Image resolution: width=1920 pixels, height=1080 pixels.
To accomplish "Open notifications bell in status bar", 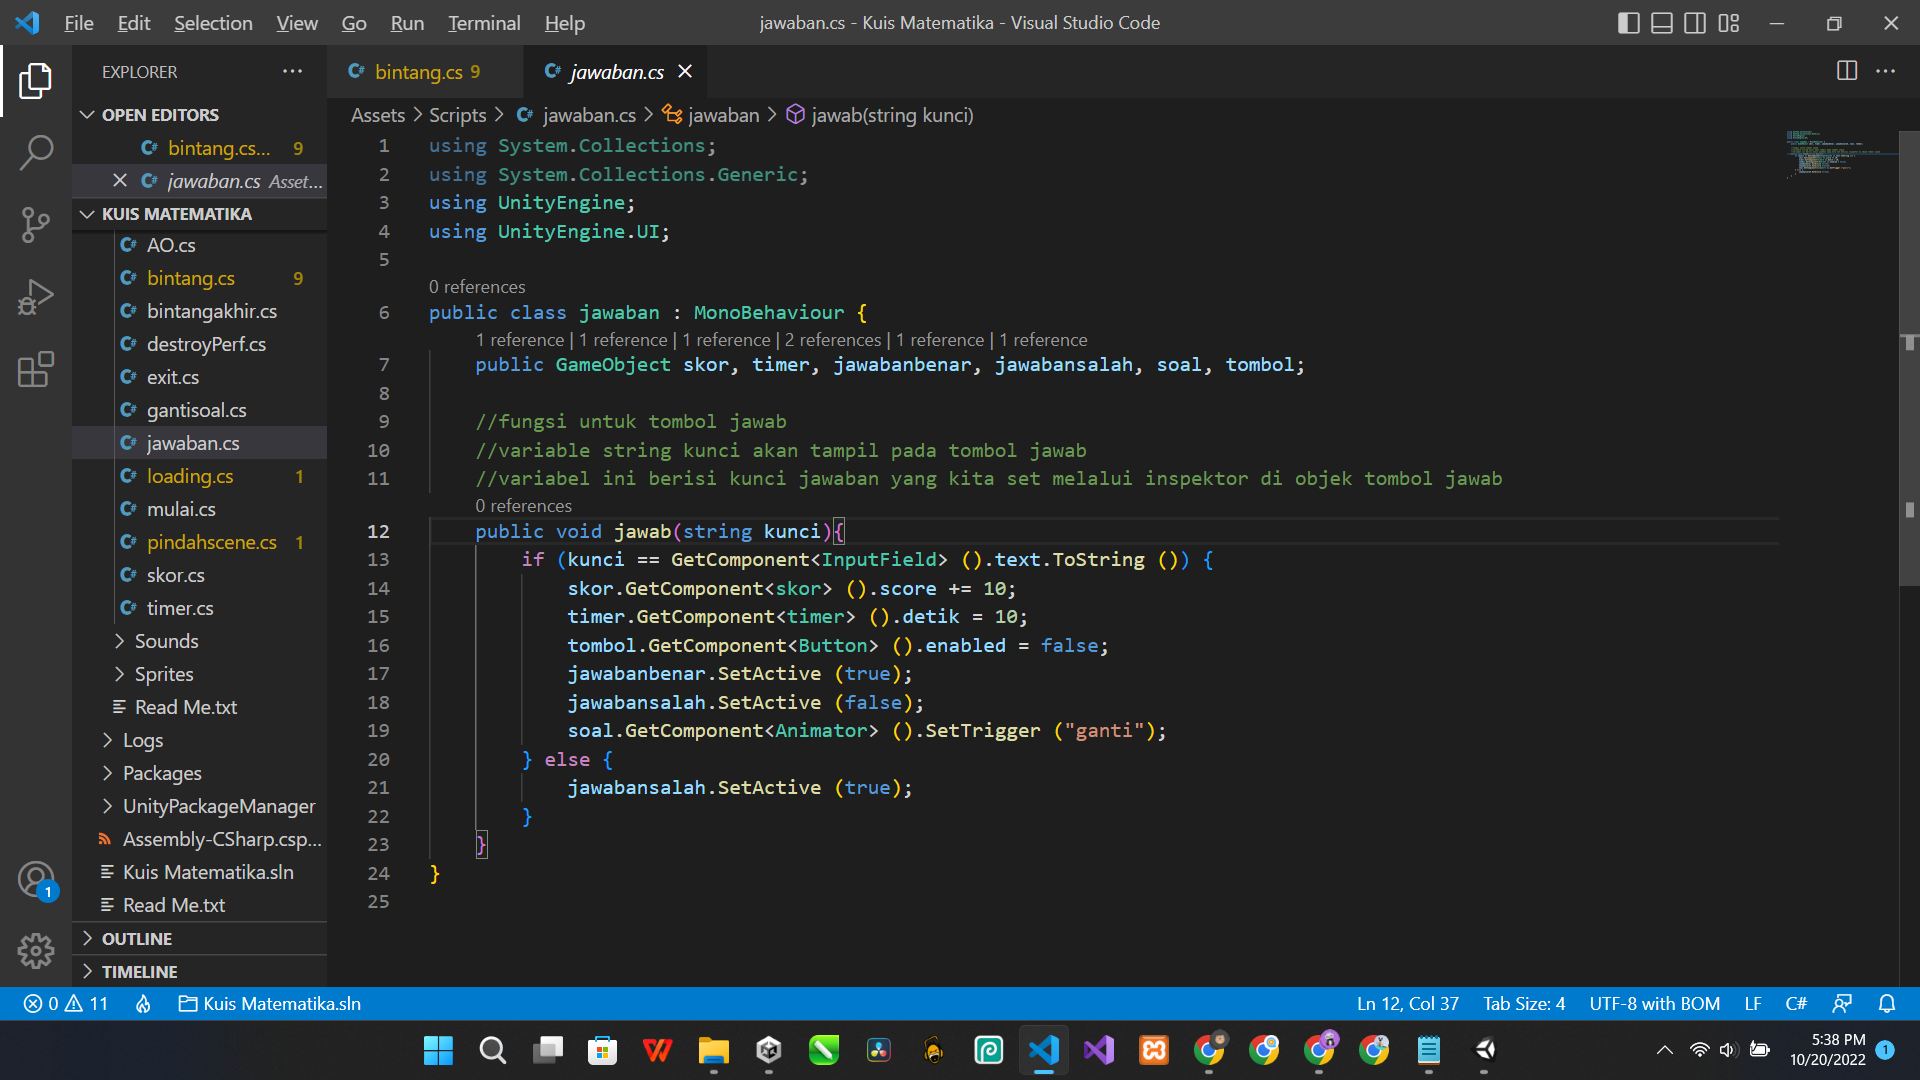I will click(1886, 1003).
